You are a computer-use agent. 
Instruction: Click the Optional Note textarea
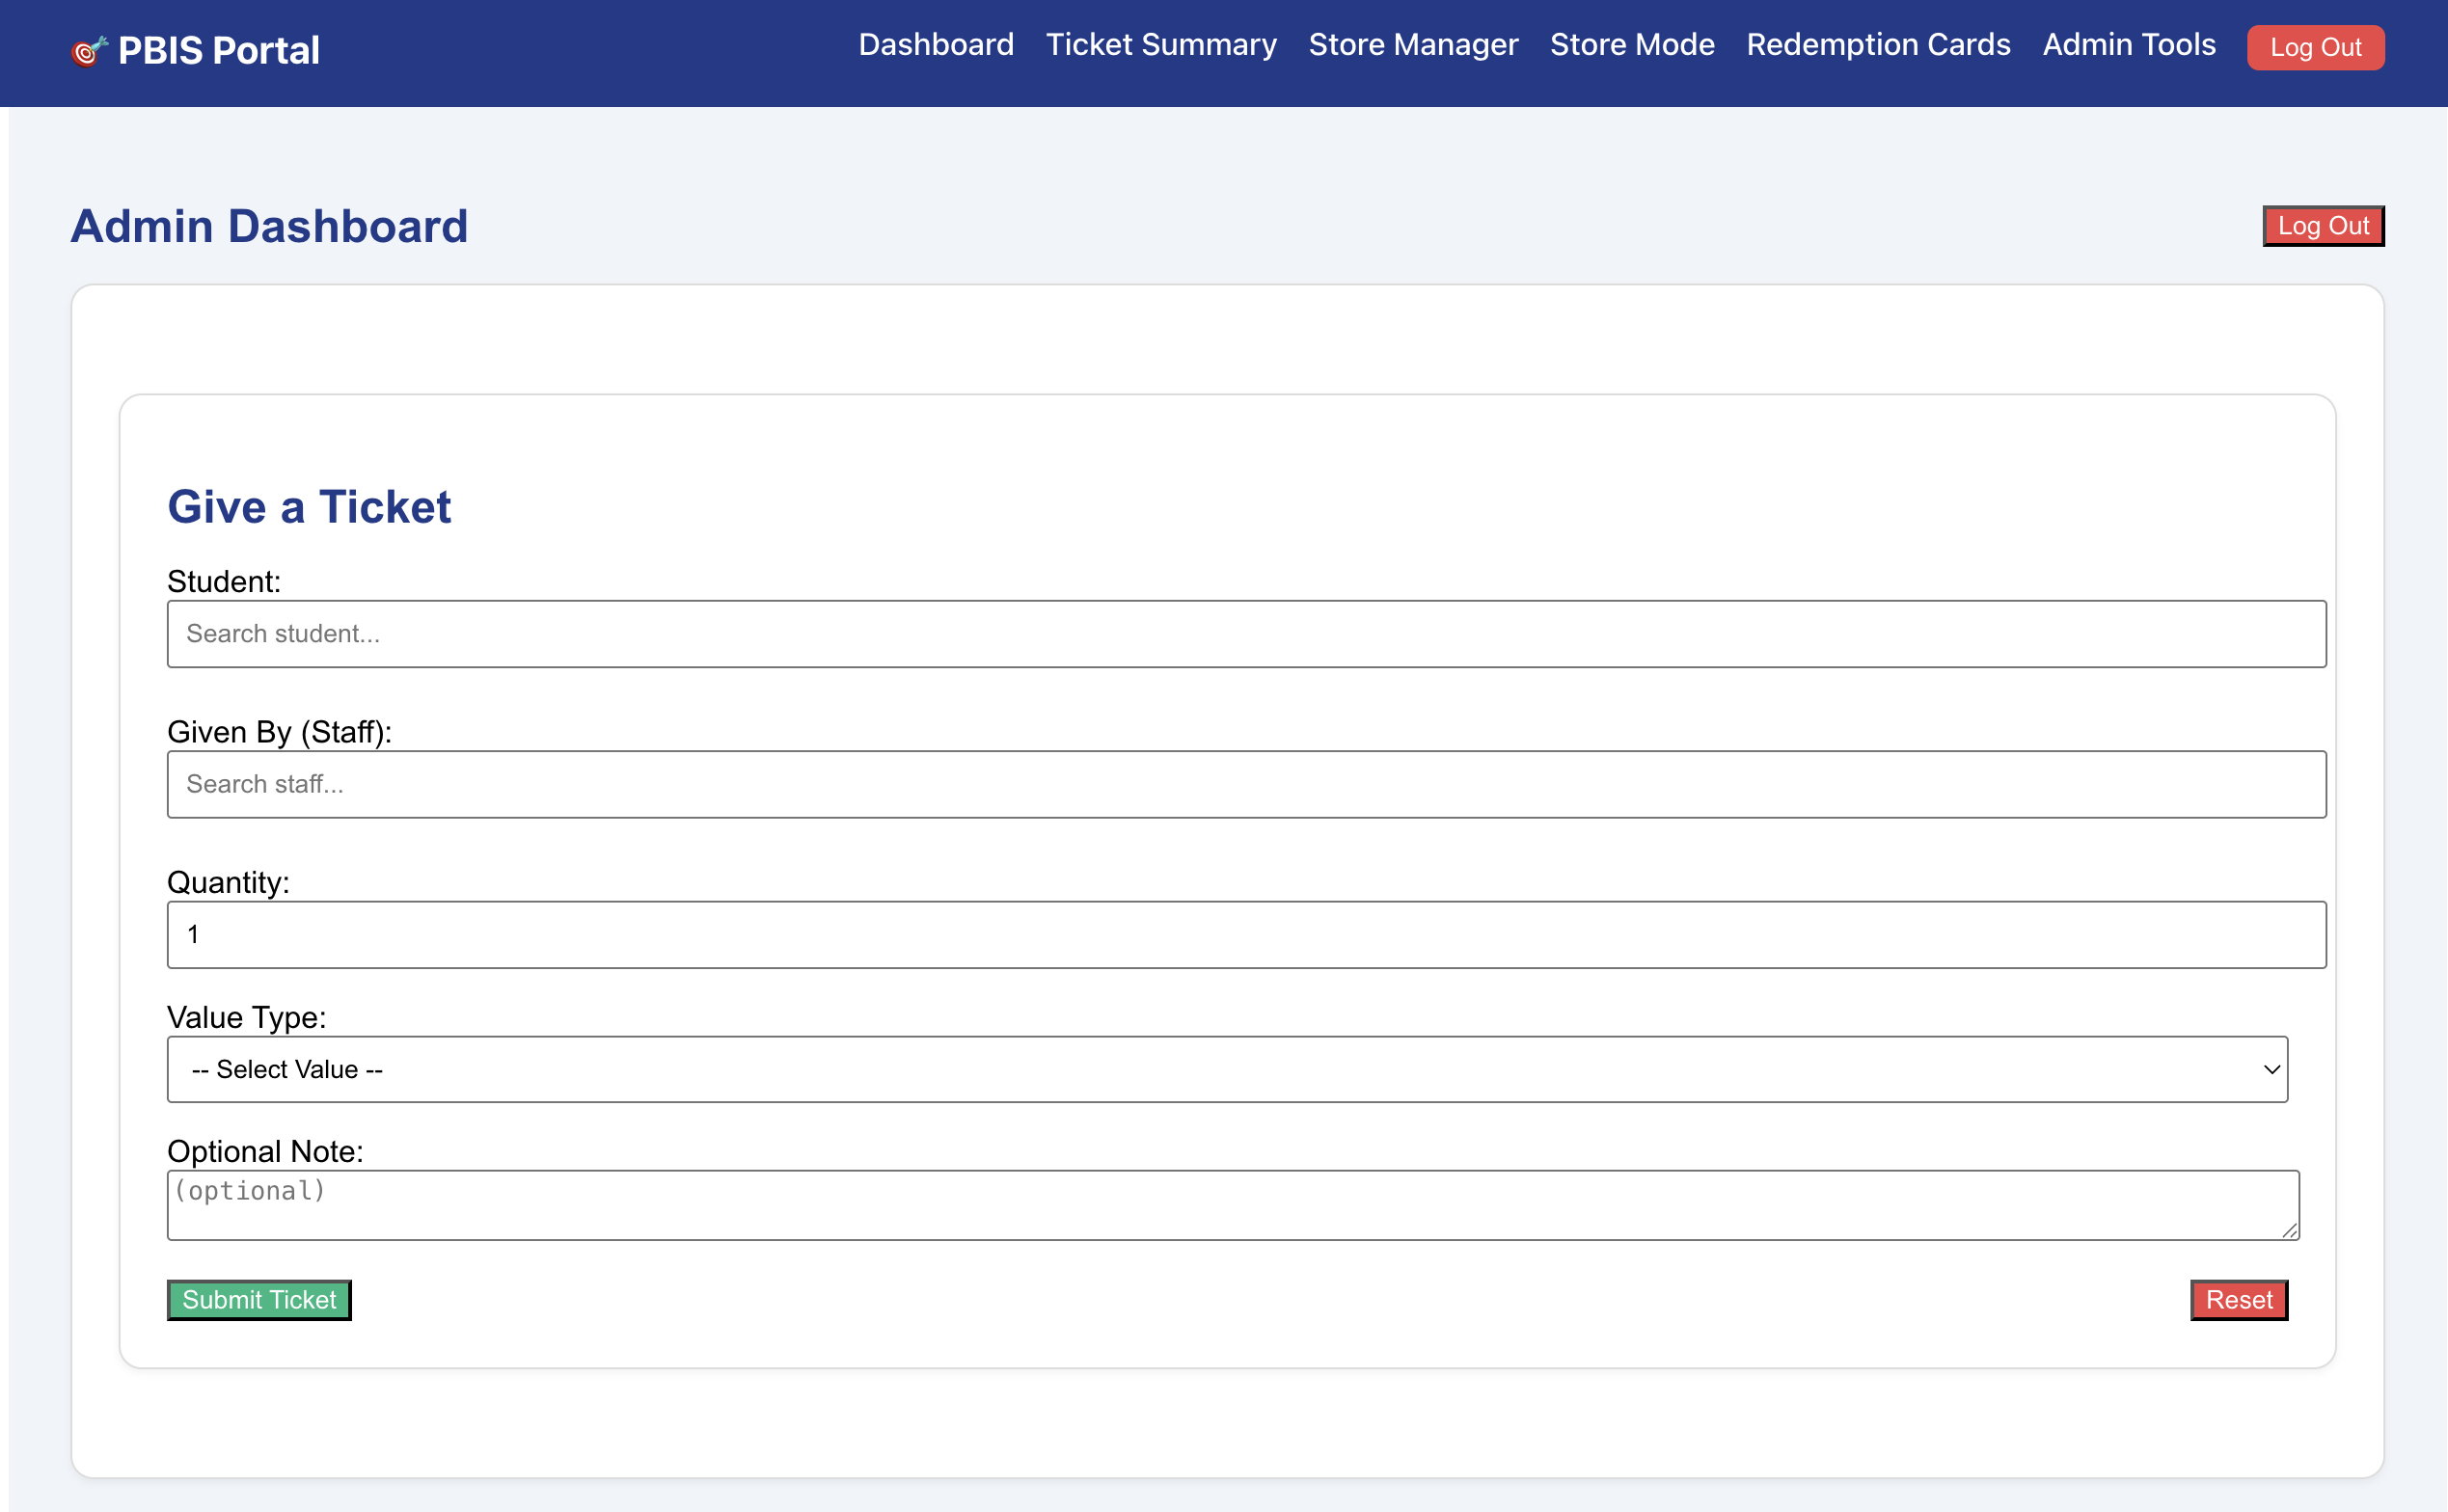pos(1233,1205)
